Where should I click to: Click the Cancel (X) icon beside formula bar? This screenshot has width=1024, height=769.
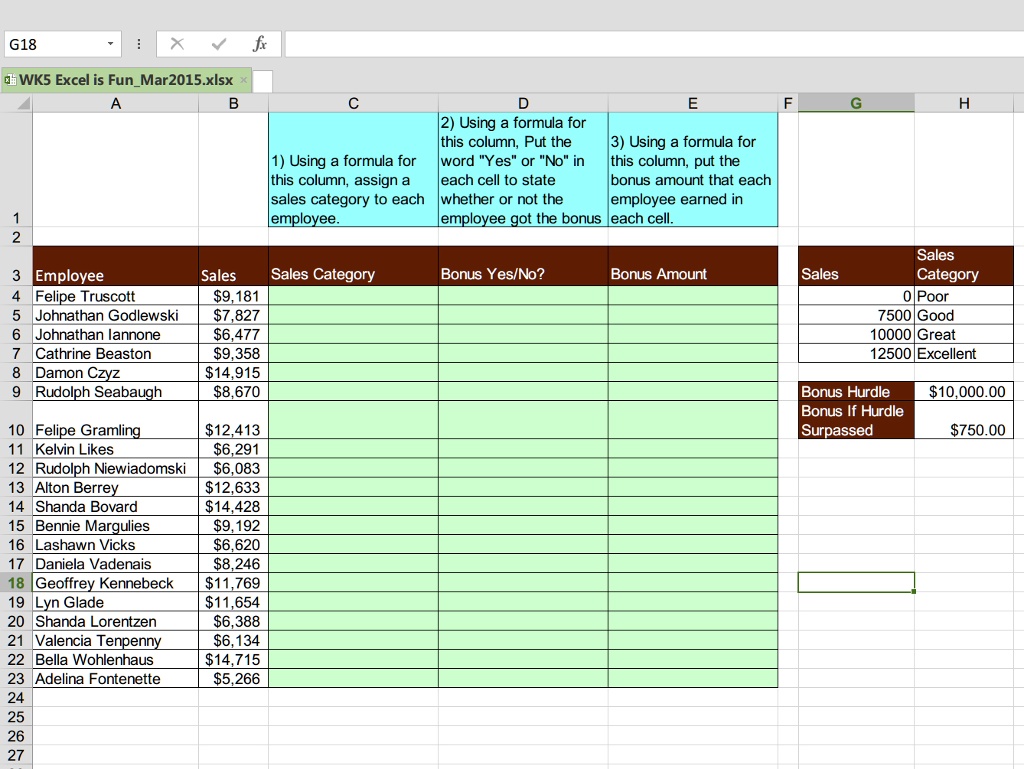coord(175,43)
